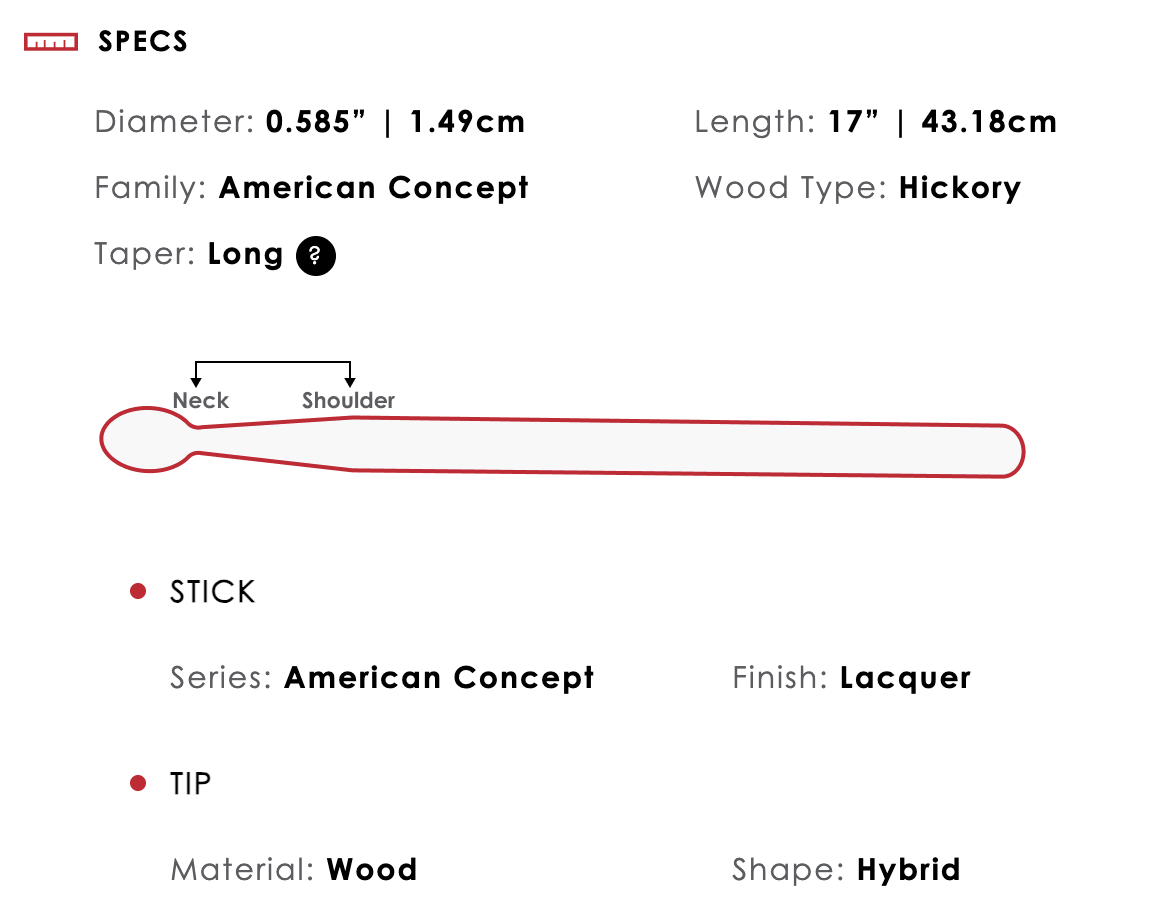Viewport: 1162px width, 918px height.
Task: Click the tip Shape value Hybrid
Action: tap(909, 869)
